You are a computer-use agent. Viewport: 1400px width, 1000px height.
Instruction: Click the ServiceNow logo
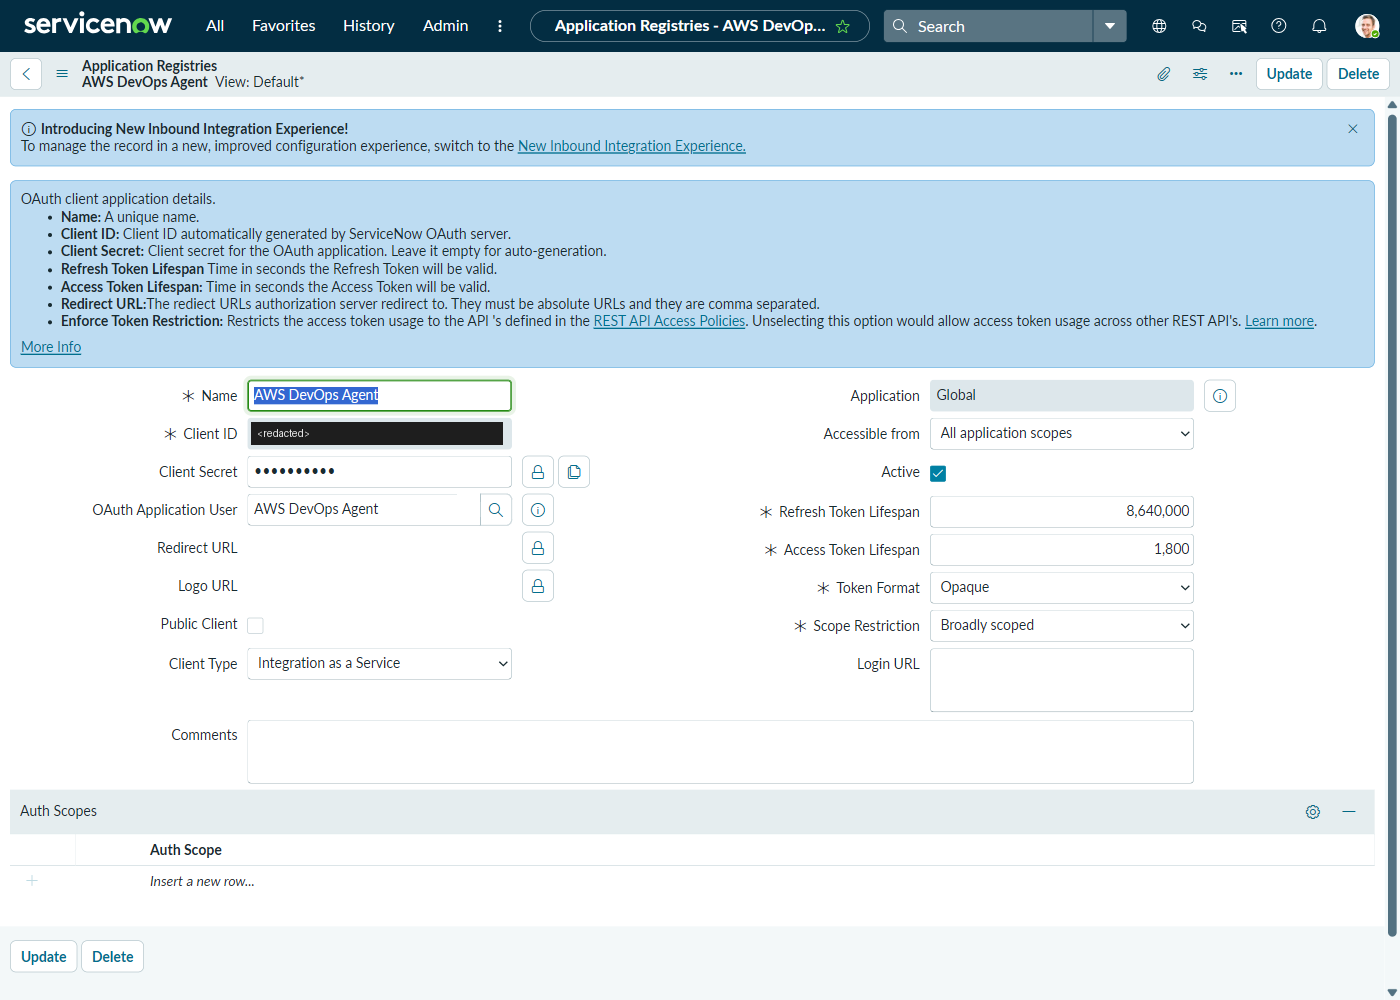[x=97, y=25]
